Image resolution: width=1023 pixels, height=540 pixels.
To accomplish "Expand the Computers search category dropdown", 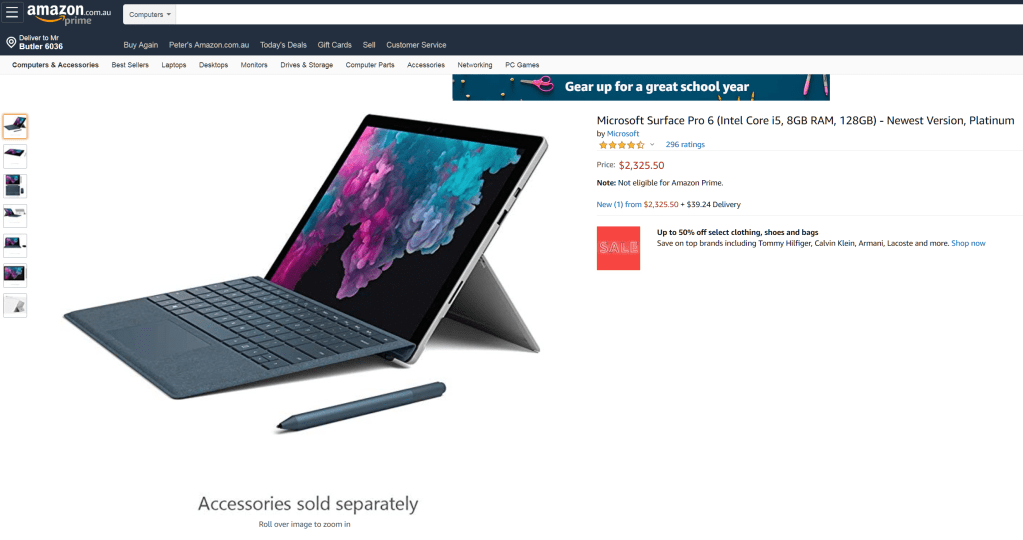I will [149, 14].
